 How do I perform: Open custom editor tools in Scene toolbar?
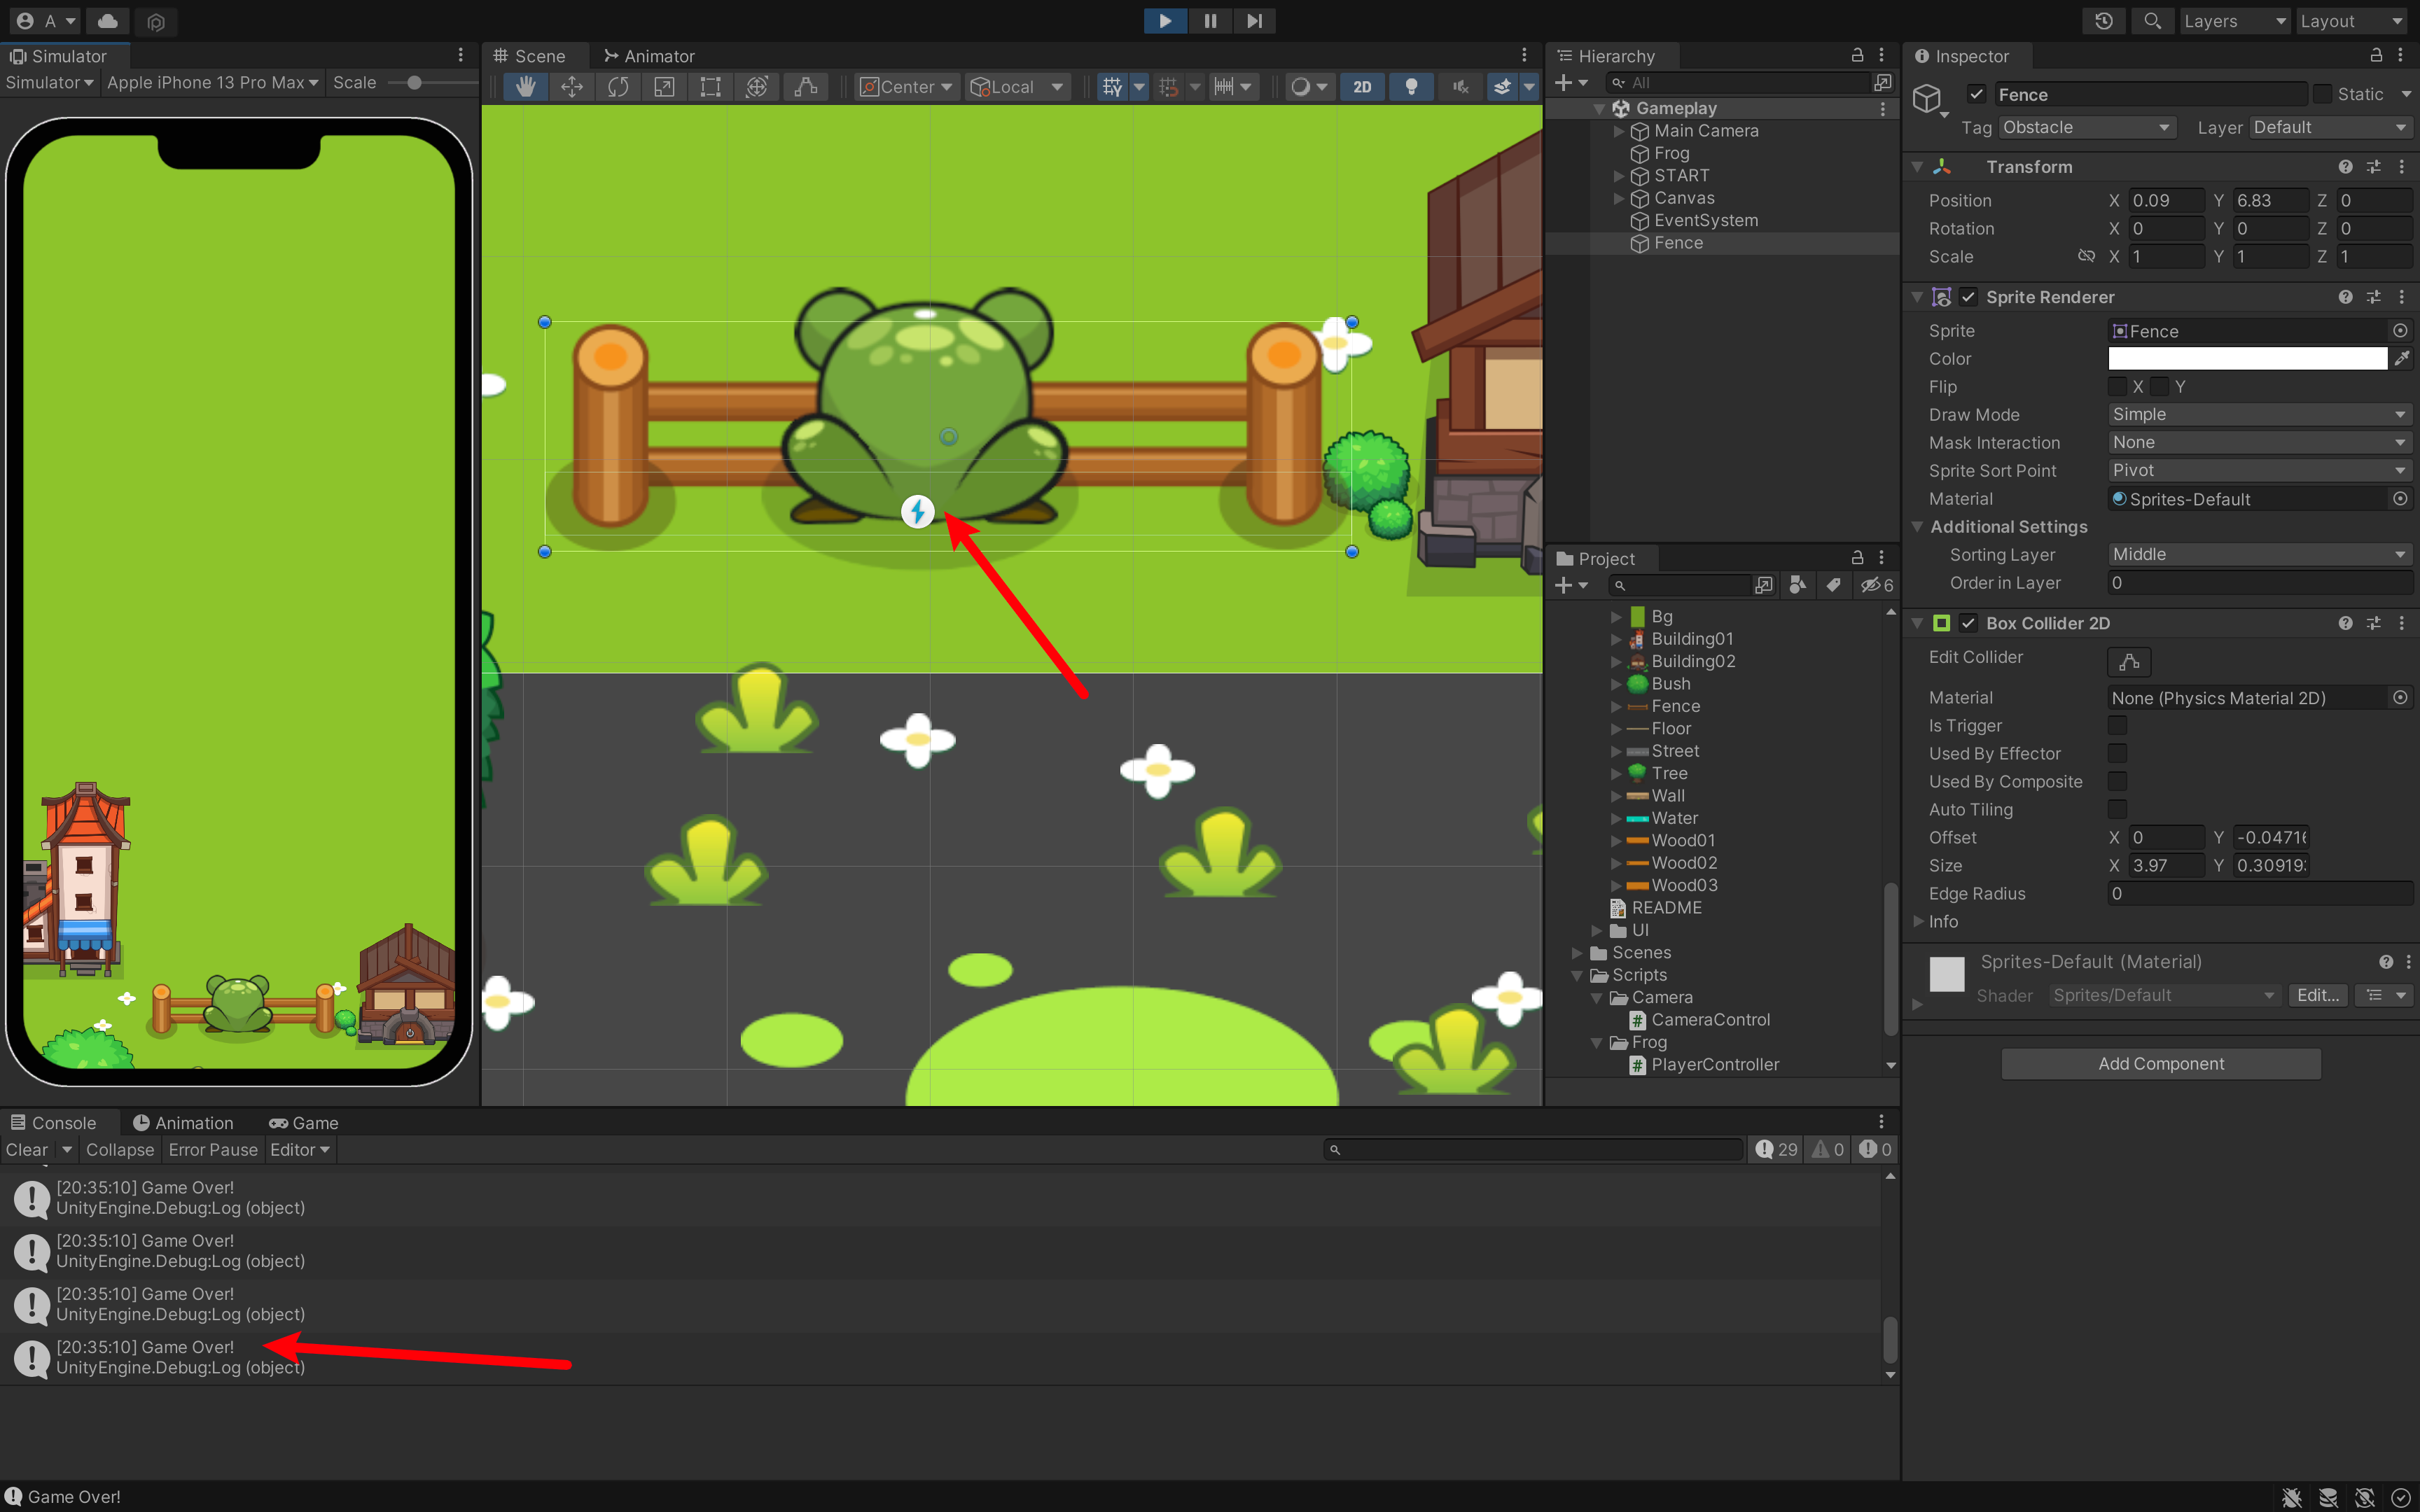pyautogui.click(x=805, y=87)
